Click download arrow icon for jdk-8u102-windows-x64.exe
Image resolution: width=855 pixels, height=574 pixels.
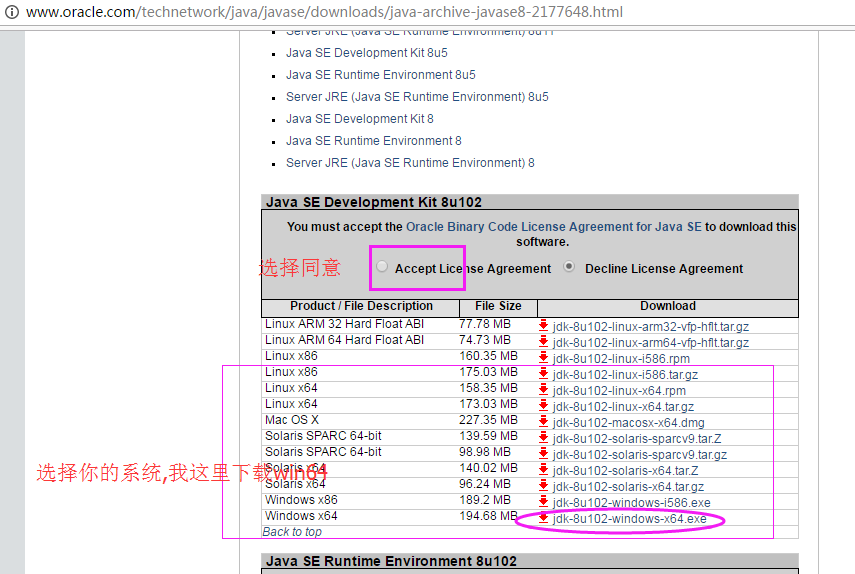tap(543, 518)
